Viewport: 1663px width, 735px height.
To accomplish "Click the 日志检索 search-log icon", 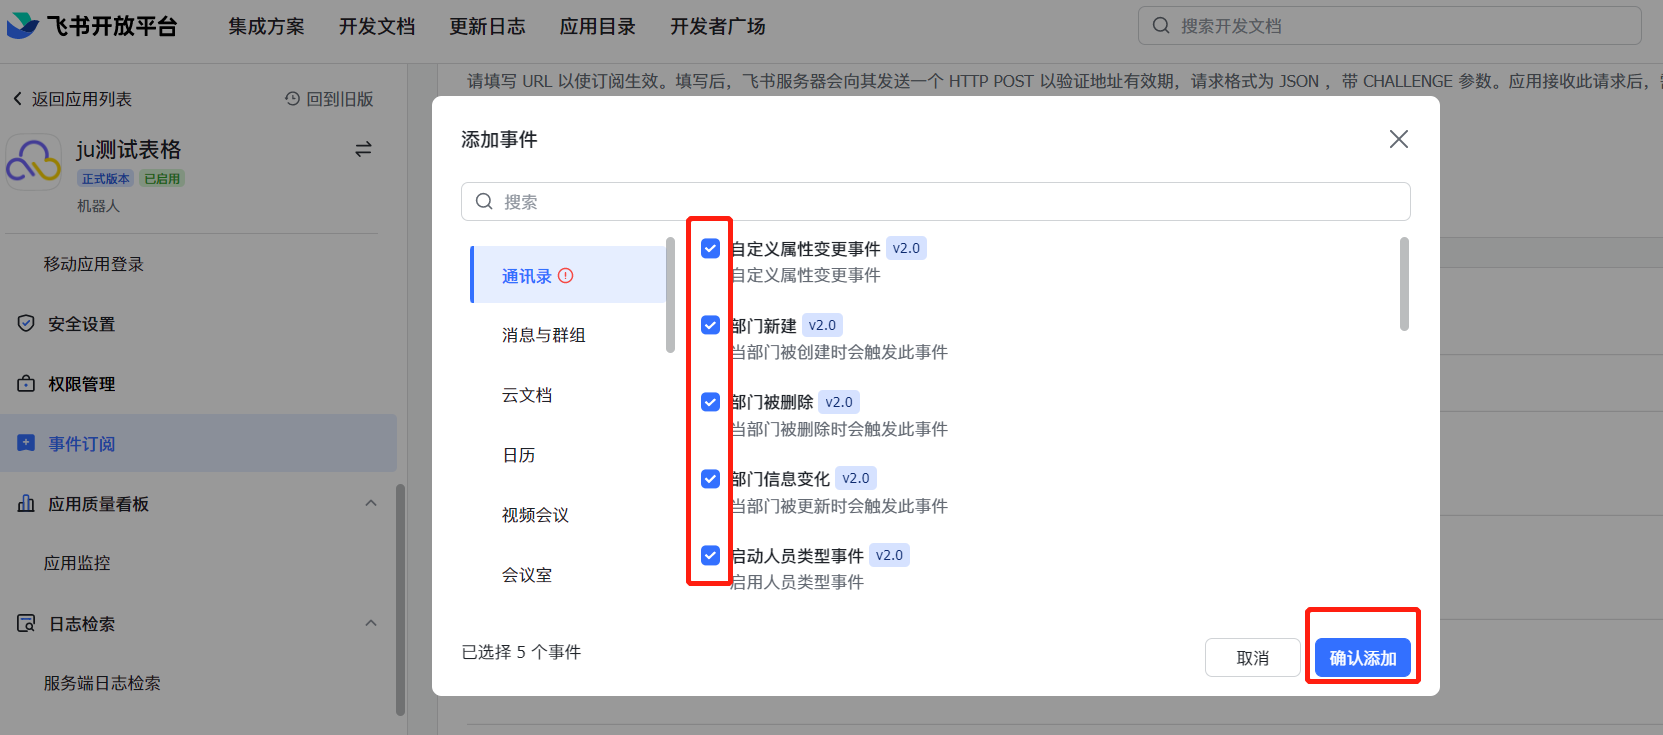I will 26,623.
